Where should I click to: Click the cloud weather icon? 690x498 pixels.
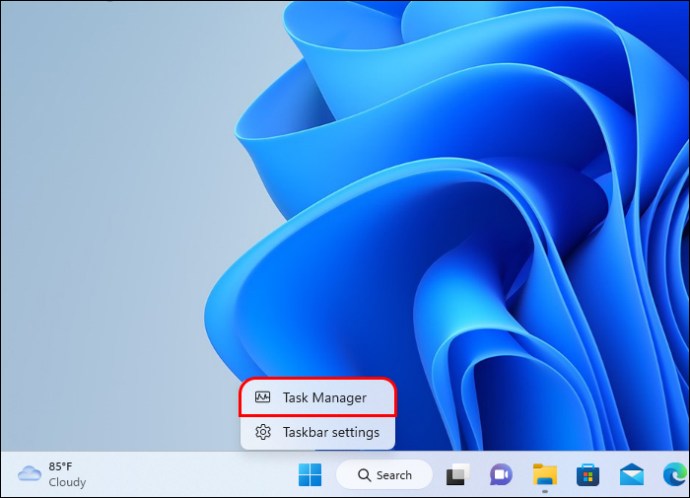pyautogui.click(x=30, y=474)
